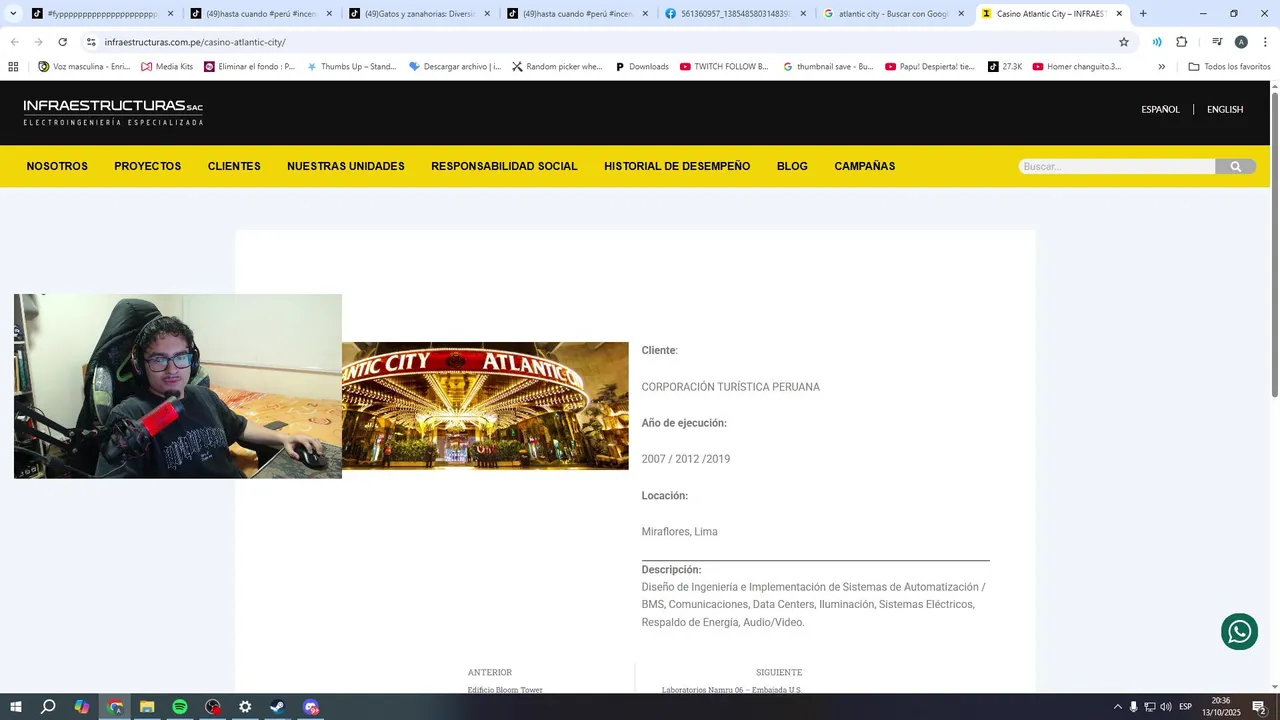Open the PROYECTOS menu

point(148,167)
